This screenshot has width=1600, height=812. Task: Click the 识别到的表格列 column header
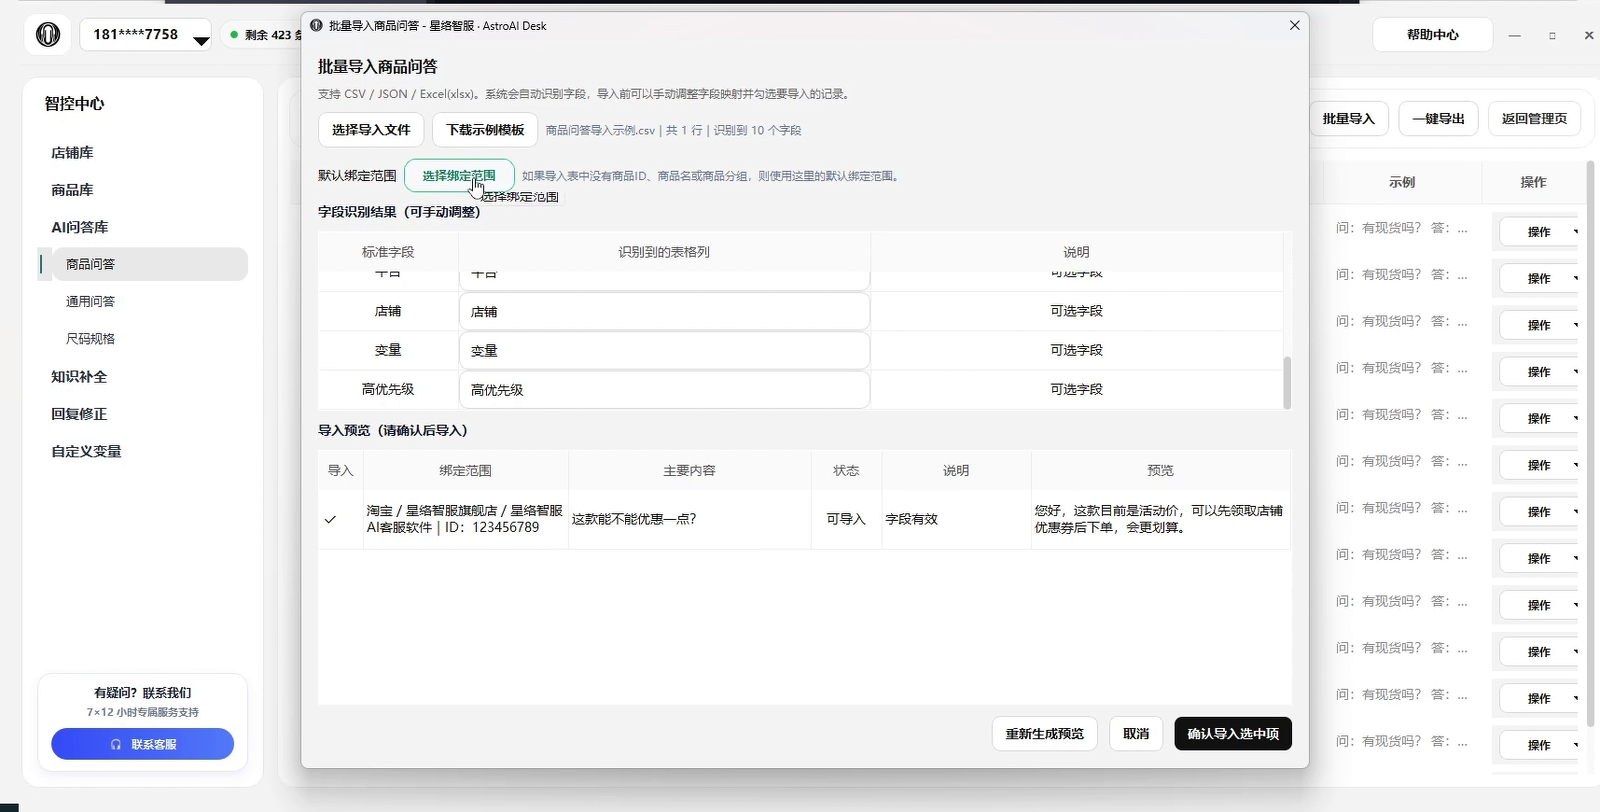(664, 252)
